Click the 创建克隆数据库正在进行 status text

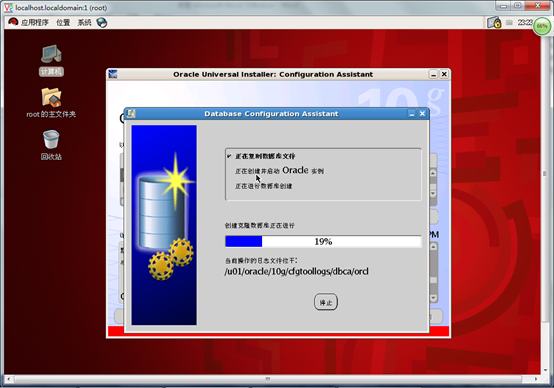tap(259, 225)
